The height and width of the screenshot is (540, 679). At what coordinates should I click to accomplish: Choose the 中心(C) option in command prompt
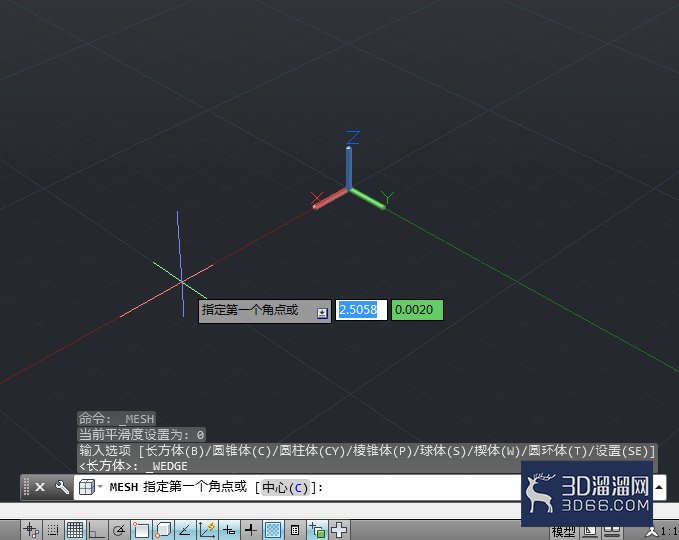click(285, 488)
